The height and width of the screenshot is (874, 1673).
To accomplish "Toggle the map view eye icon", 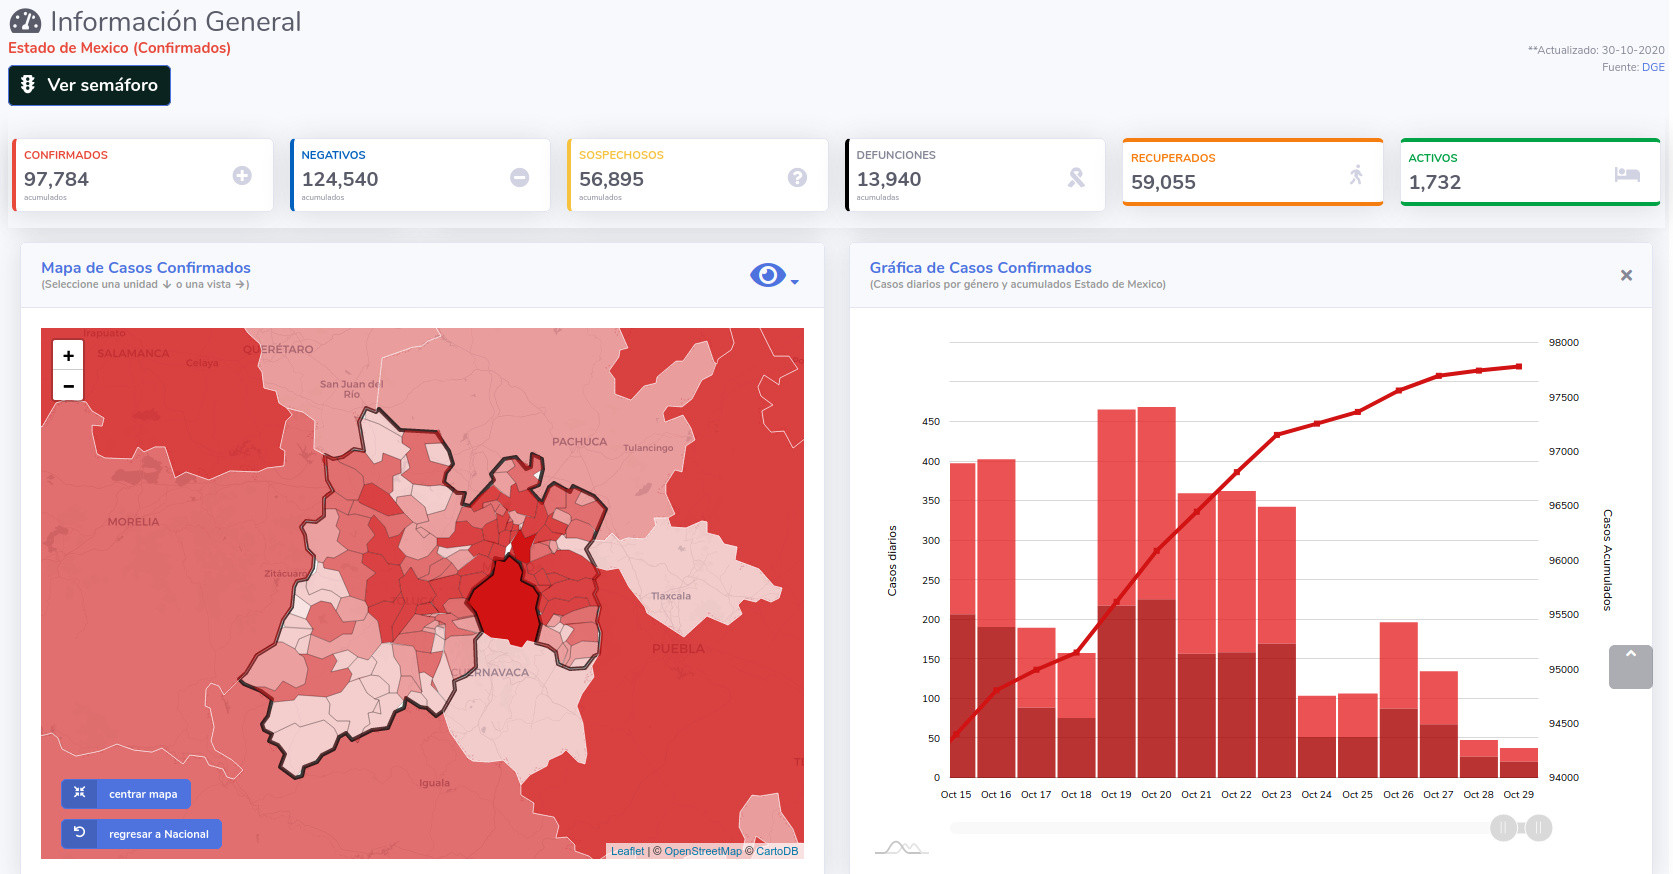I will tap(767, 275).
